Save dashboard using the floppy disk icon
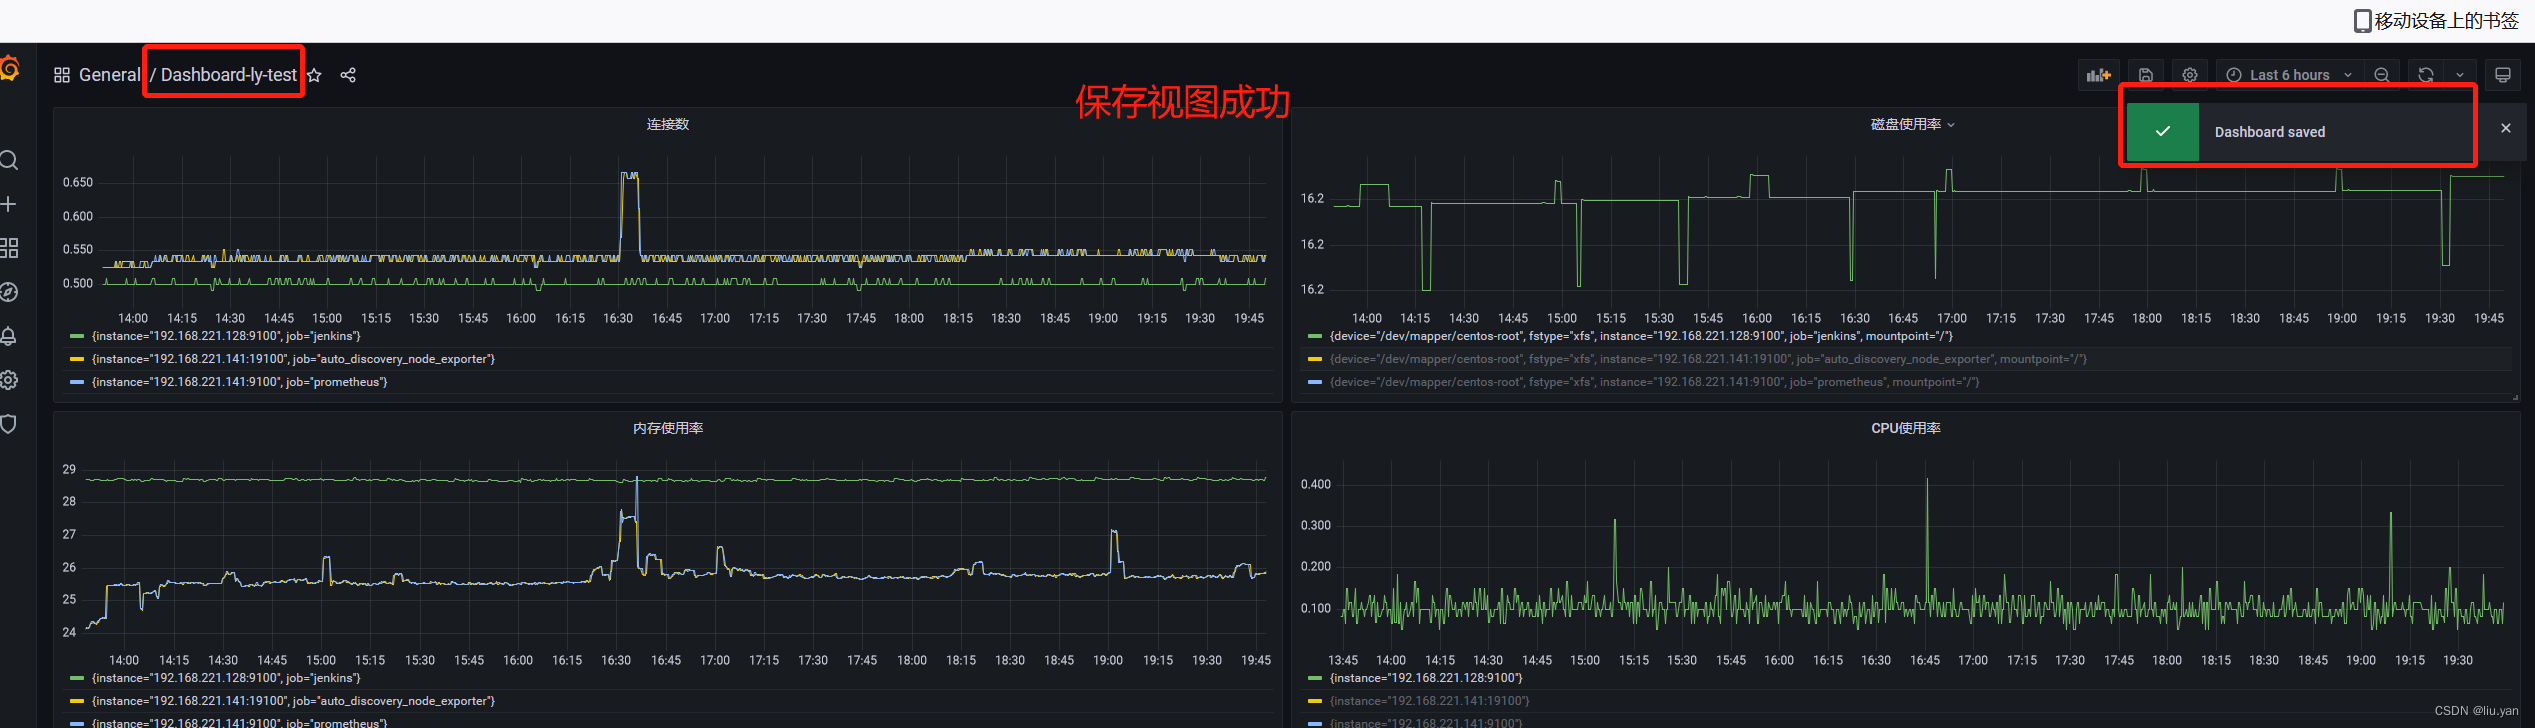 pos(2146,75)
